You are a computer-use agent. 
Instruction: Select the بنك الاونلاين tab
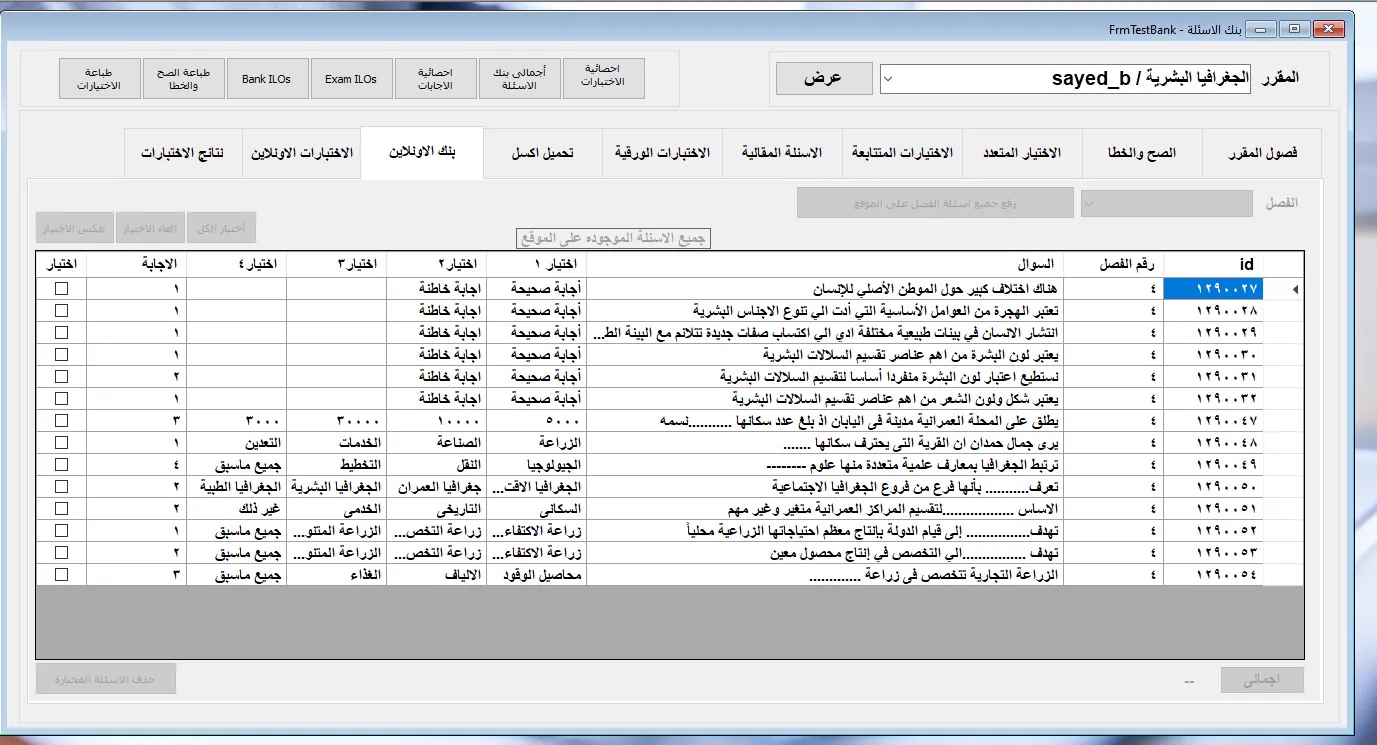pyautogui.click(x=422, y=152)
